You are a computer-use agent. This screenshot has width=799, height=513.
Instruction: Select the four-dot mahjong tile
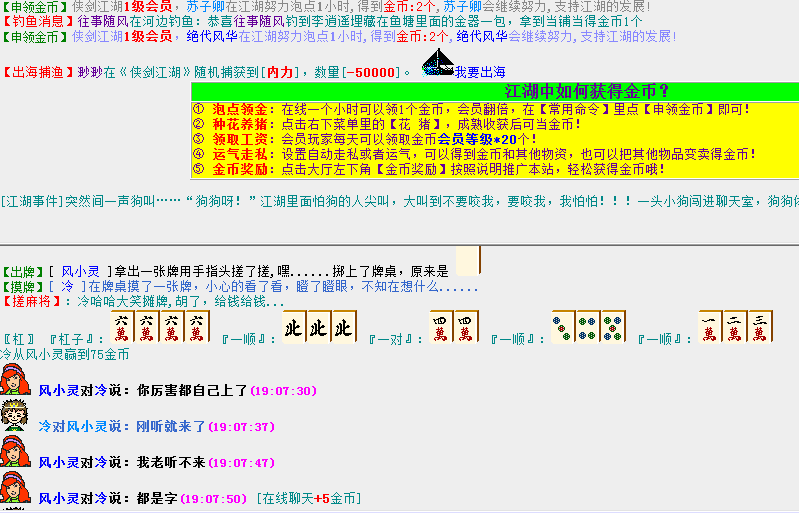[588, 326]
